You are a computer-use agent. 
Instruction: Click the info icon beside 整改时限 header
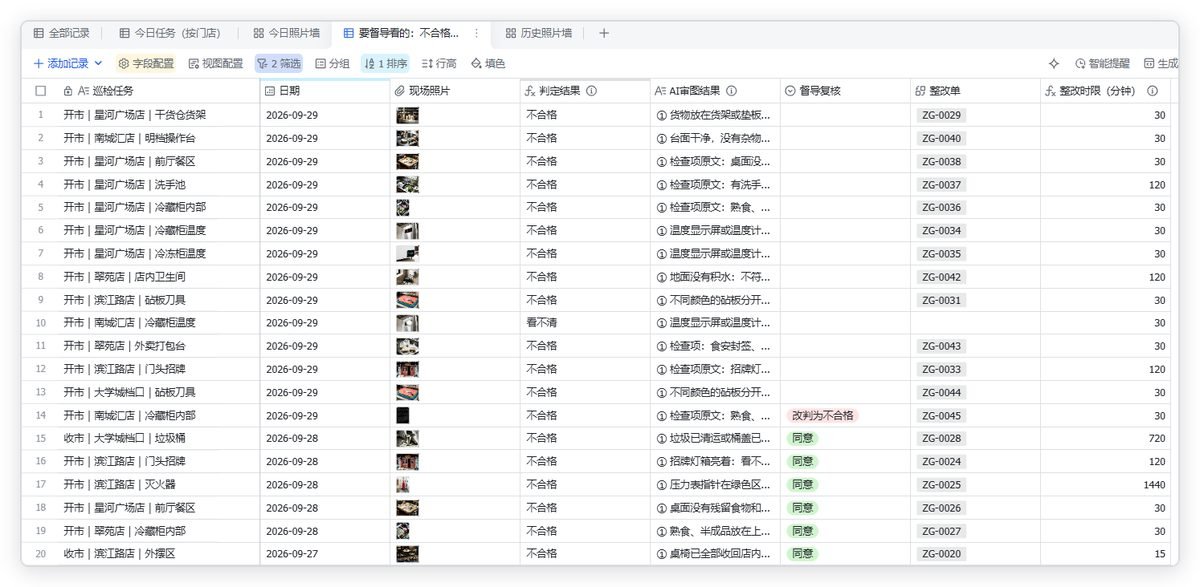[x=1152, y=91]
